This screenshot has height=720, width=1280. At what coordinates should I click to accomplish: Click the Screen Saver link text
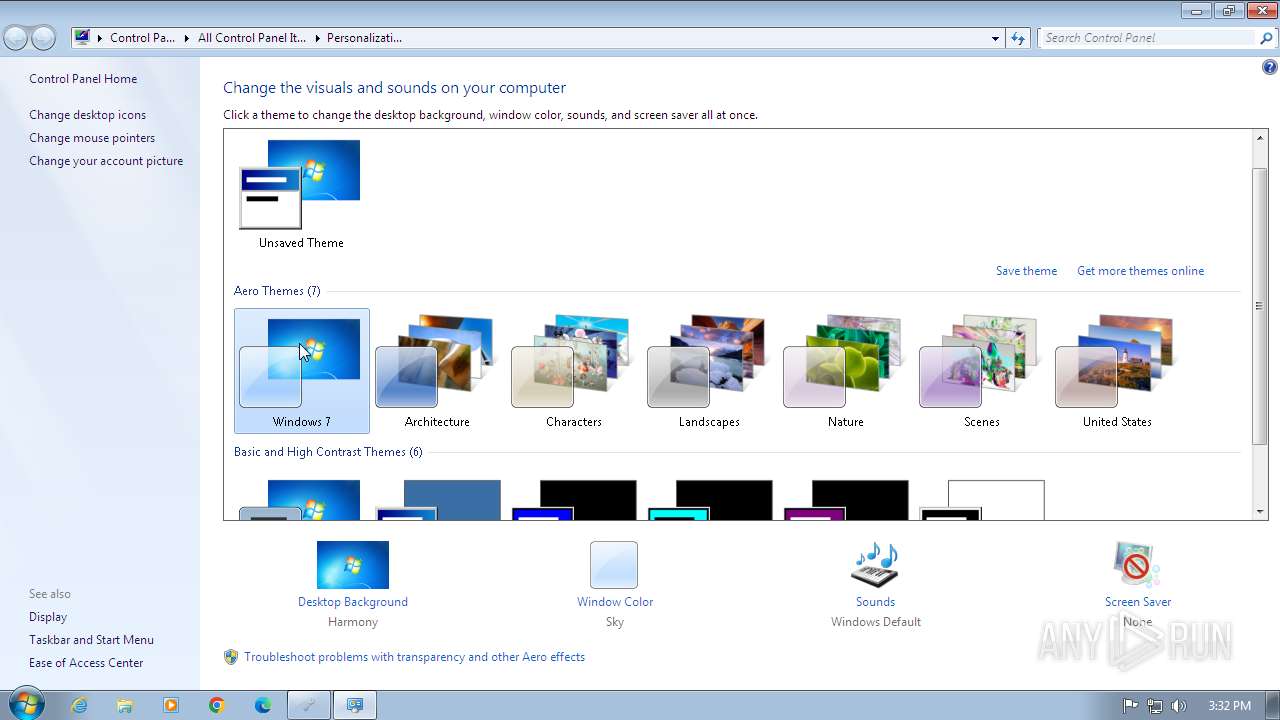[x=1138, y=602]
